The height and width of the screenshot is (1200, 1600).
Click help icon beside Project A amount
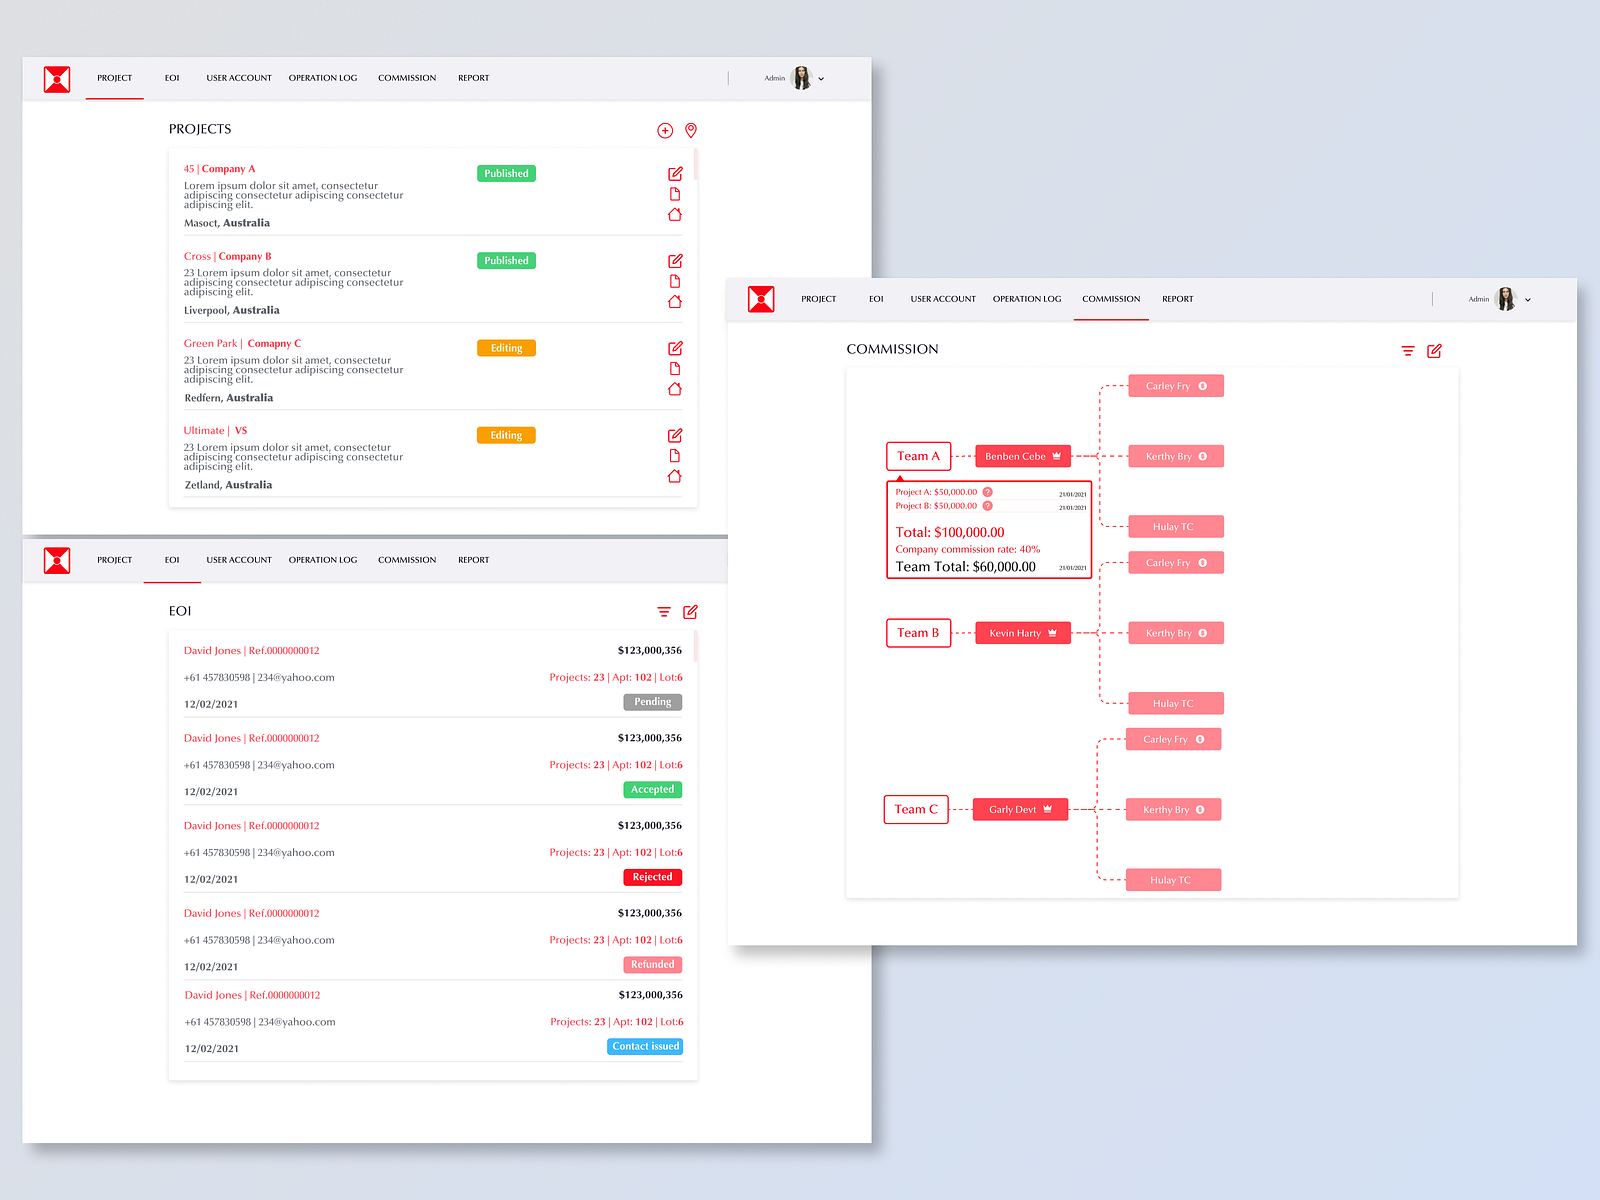click(988, 492)
